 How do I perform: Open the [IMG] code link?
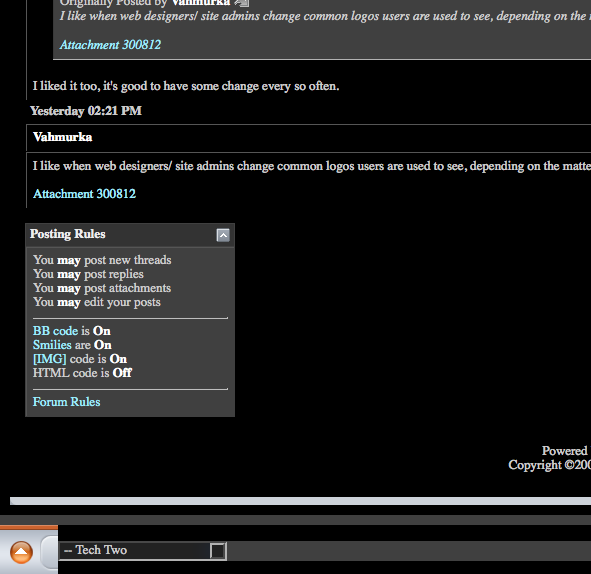(49, 359)
